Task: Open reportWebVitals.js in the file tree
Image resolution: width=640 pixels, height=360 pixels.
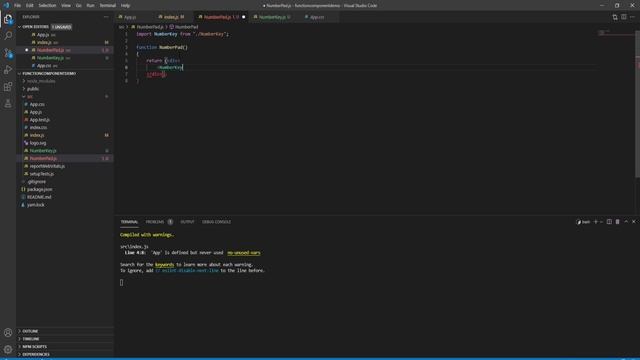Action: pos(47,167)
